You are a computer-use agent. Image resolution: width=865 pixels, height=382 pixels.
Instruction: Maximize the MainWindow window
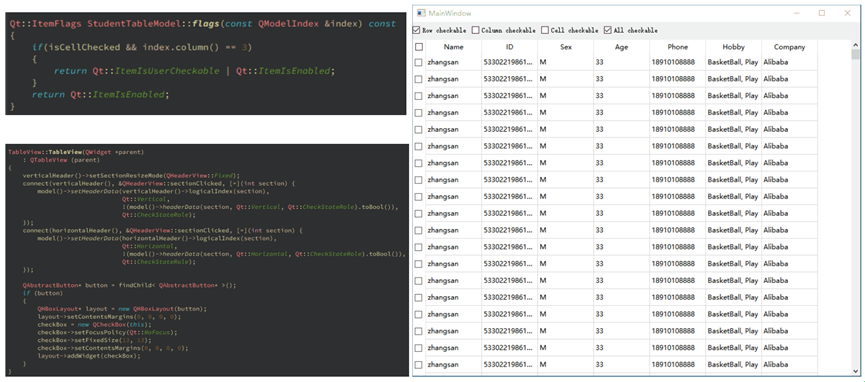[x=822, y=13]
